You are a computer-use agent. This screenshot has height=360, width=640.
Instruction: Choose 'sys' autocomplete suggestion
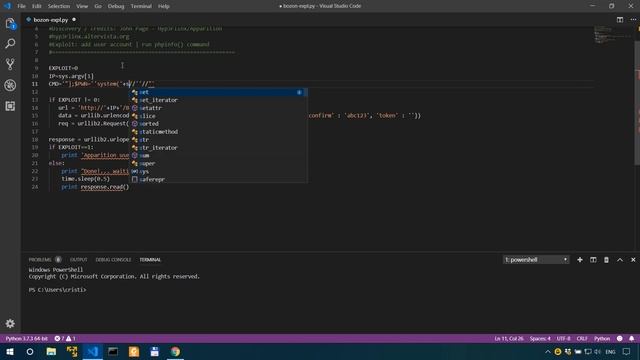218,171
